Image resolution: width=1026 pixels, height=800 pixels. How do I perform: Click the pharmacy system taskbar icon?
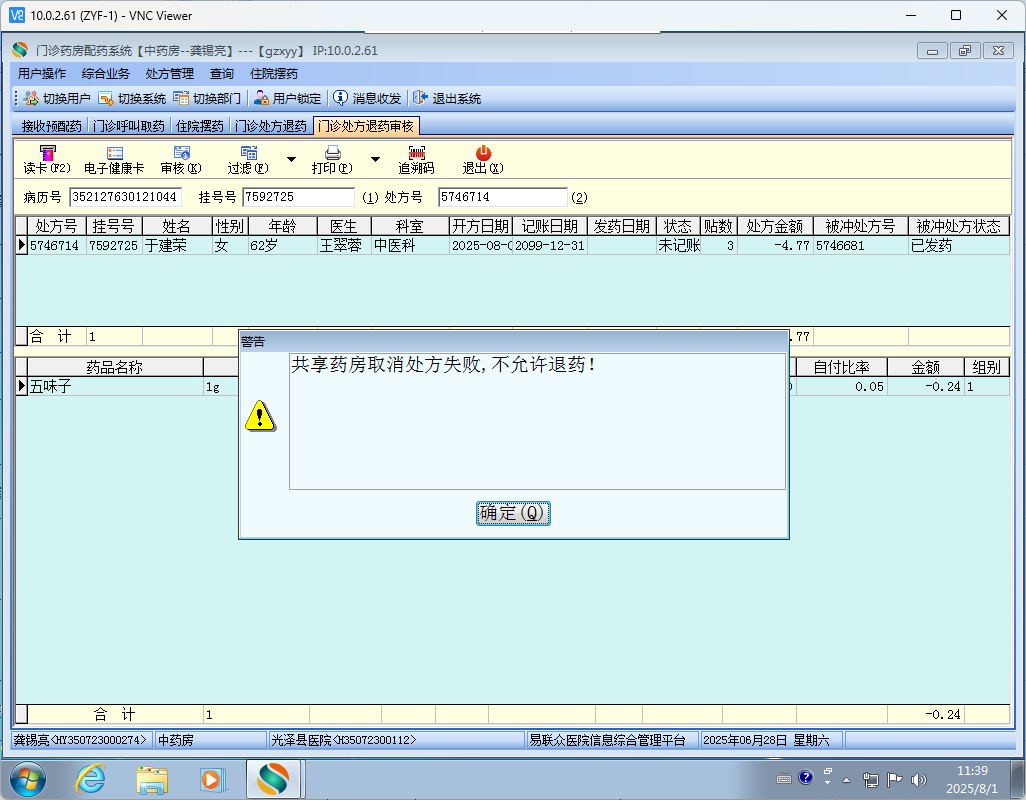click(x=274, y=780)
